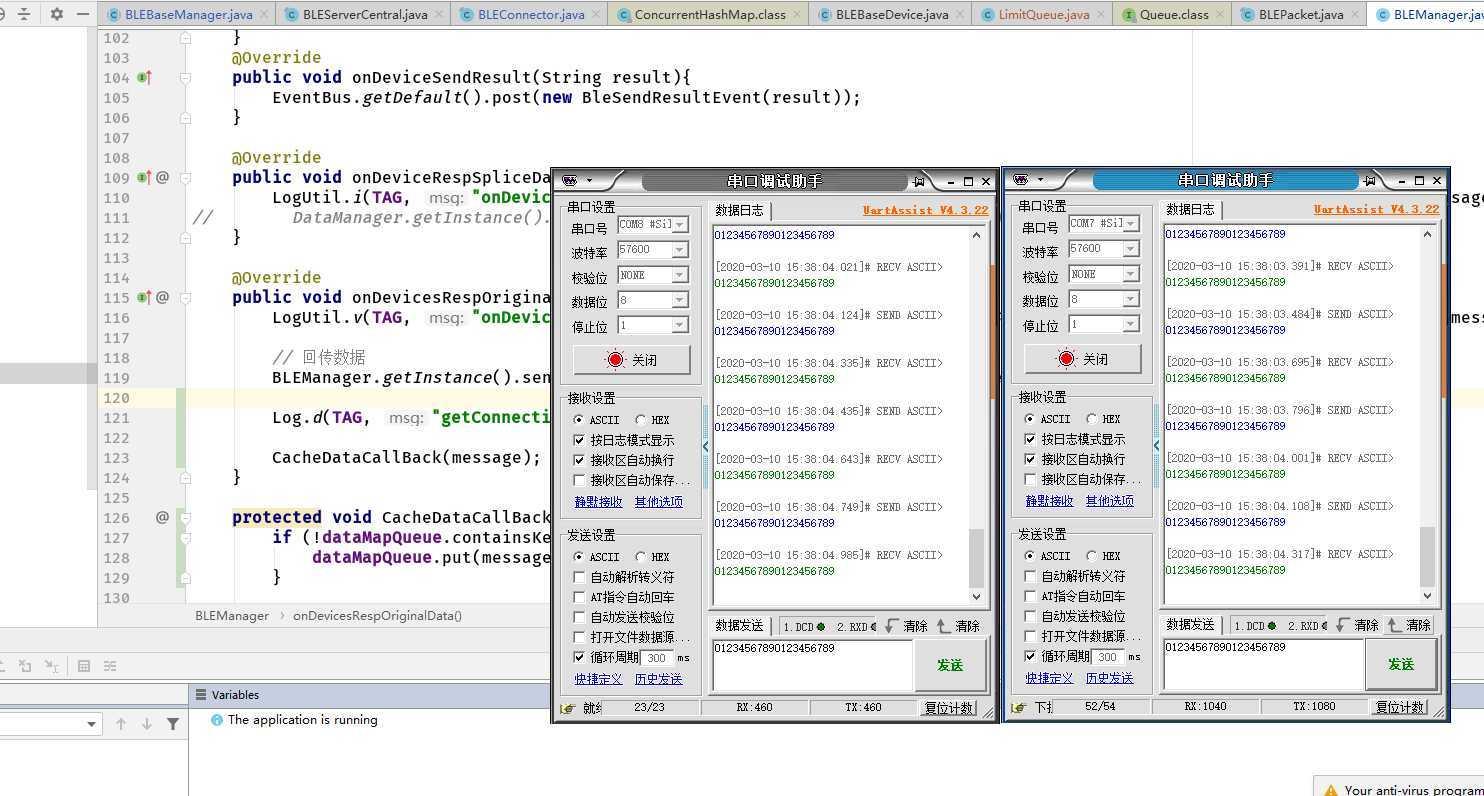Click debugger down arrow (next frame)
Screen dimensions: 1484x796
[x=147, y=724]
